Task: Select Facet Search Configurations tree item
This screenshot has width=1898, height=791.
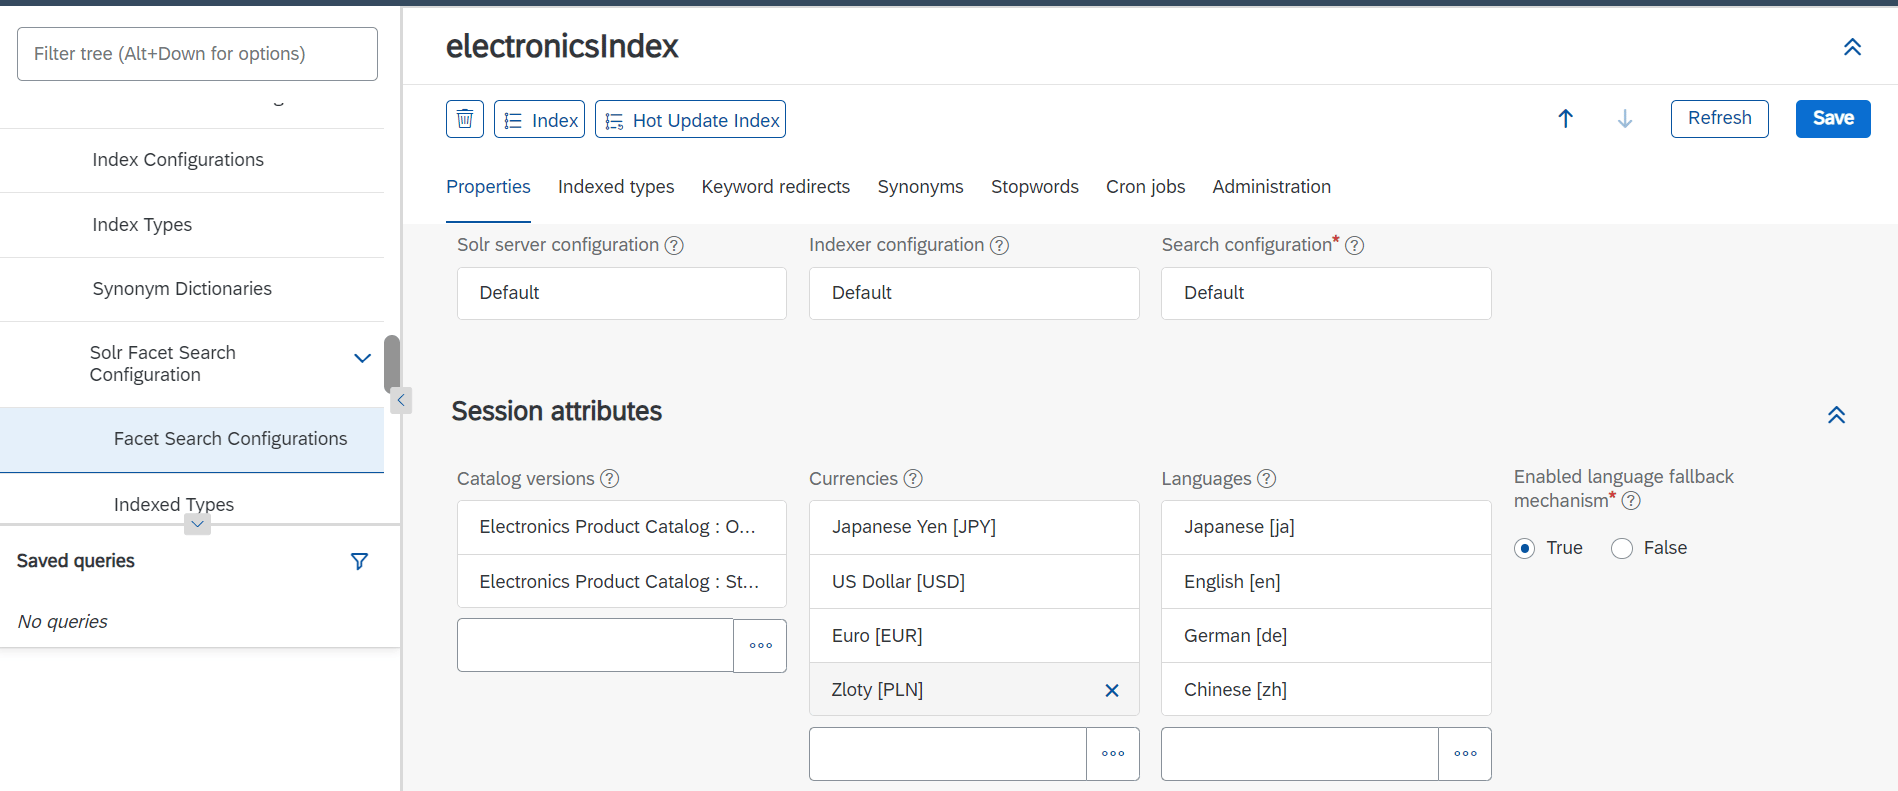Action: point(192,439)
